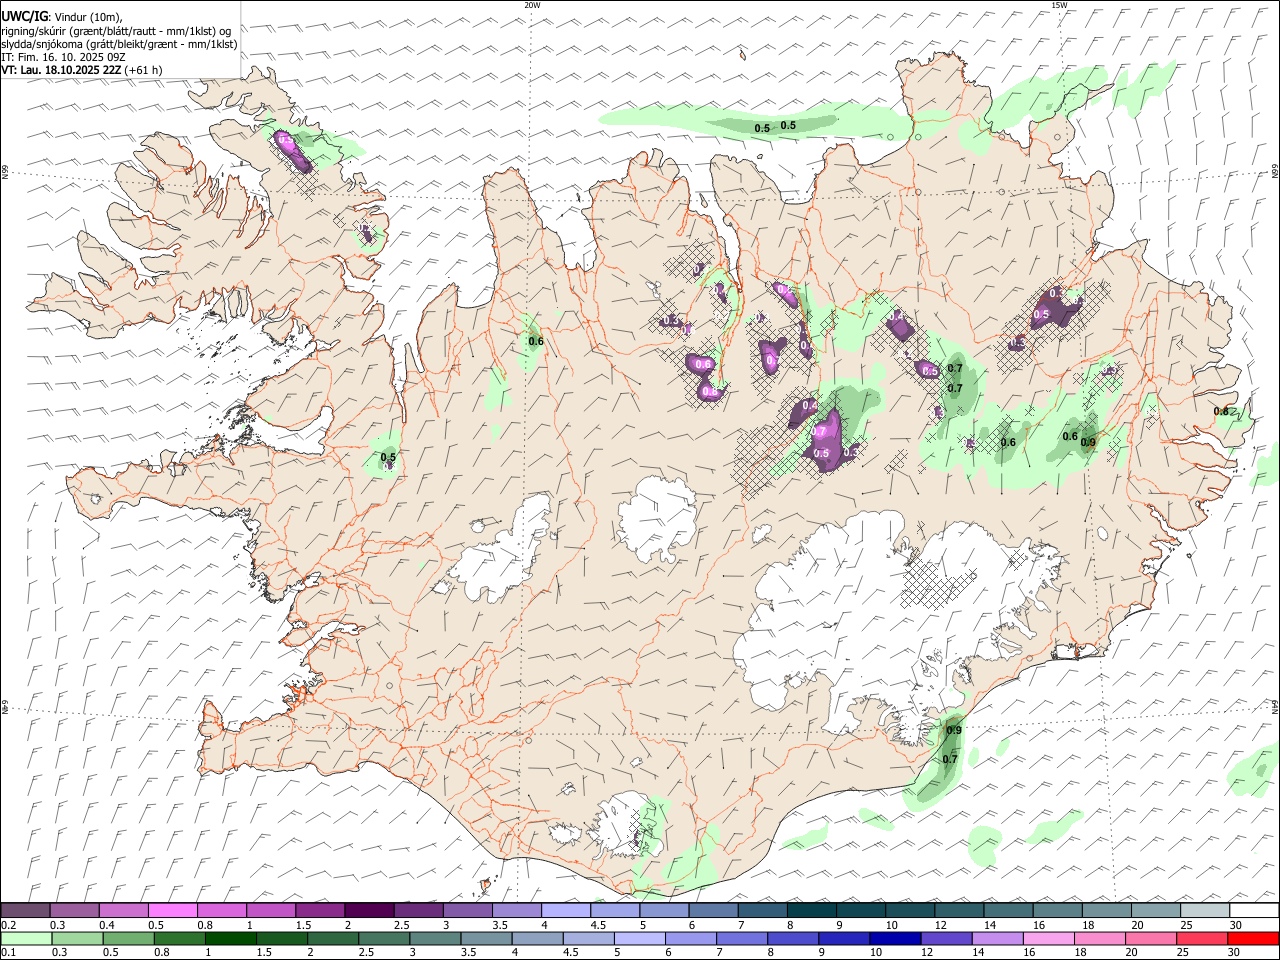This screenshot has height=960, width=1280.
Task: Click the light lavender swatch labeled 4 in the top legend row
Action: click(565, 911)
